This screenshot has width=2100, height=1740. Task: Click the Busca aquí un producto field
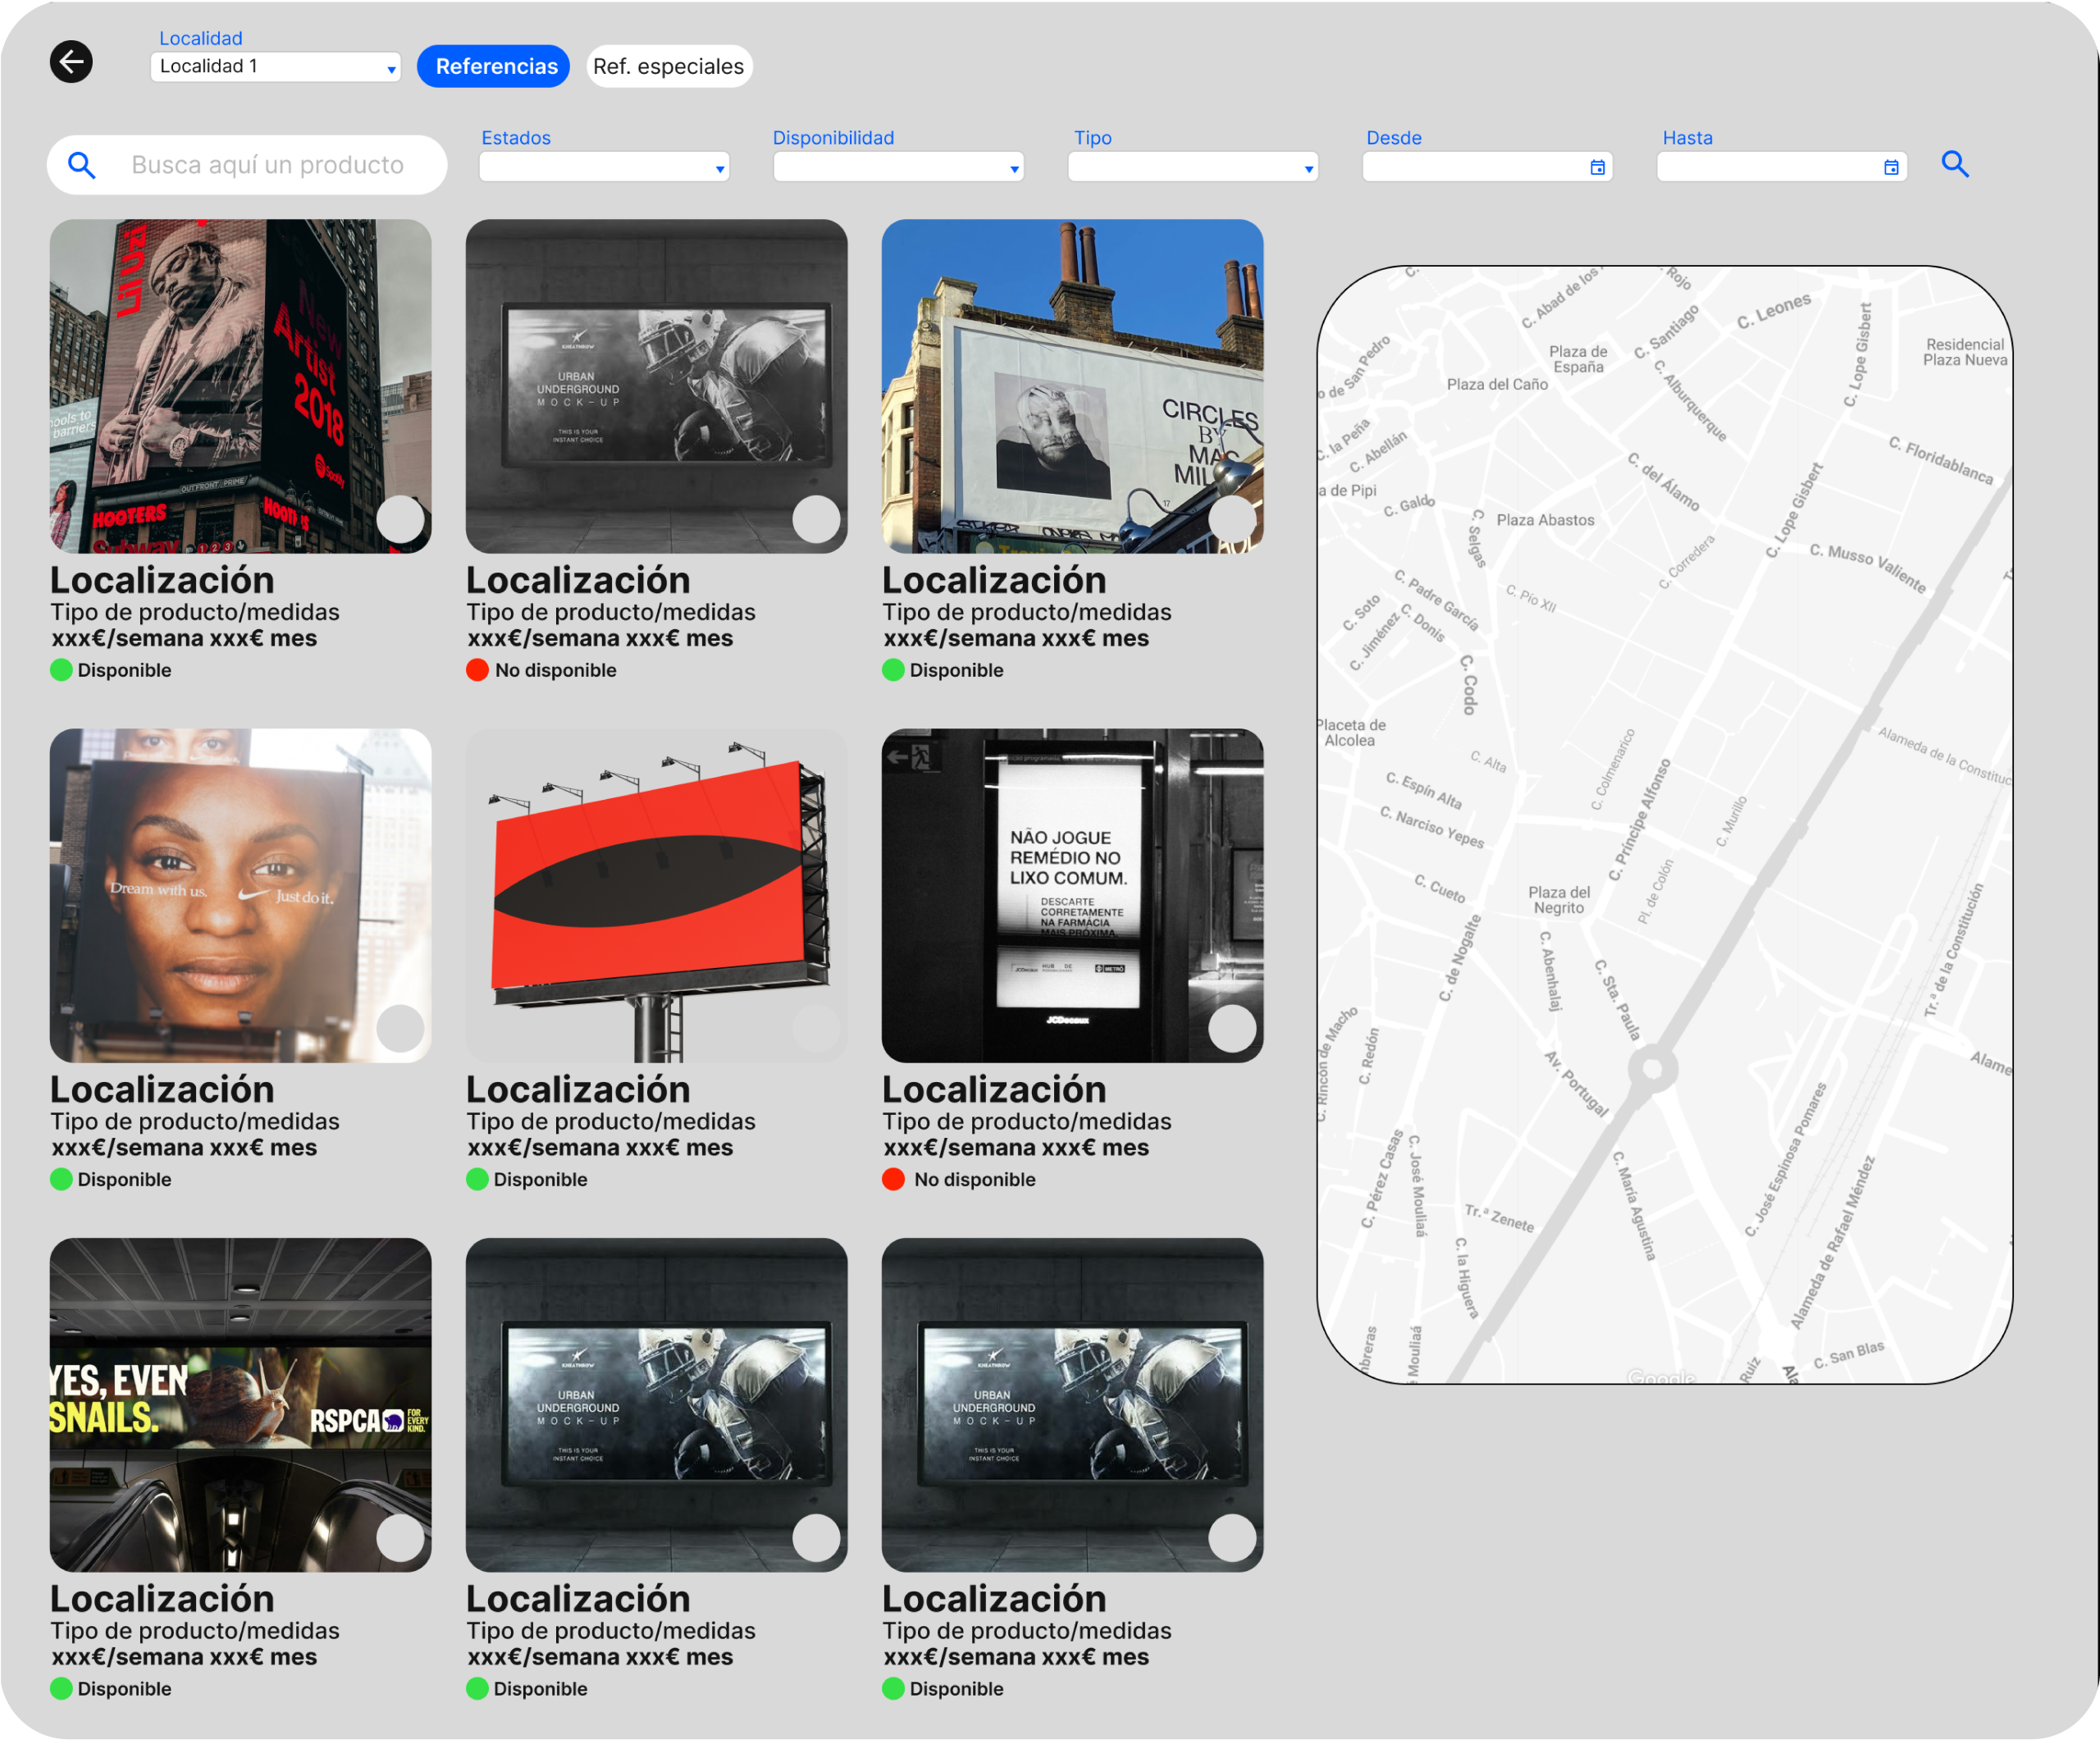(268, 165)
